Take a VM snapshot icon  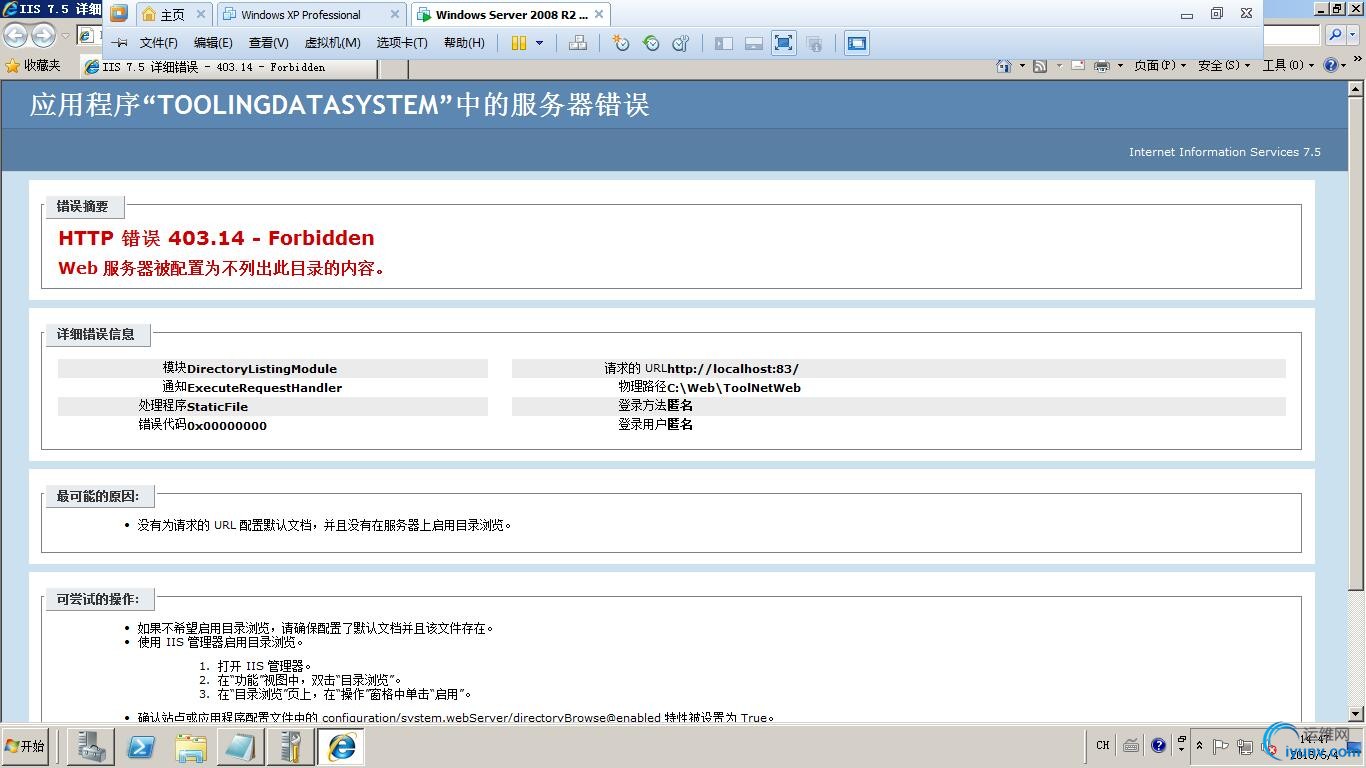pyautogui.click(x=621, y=43)
